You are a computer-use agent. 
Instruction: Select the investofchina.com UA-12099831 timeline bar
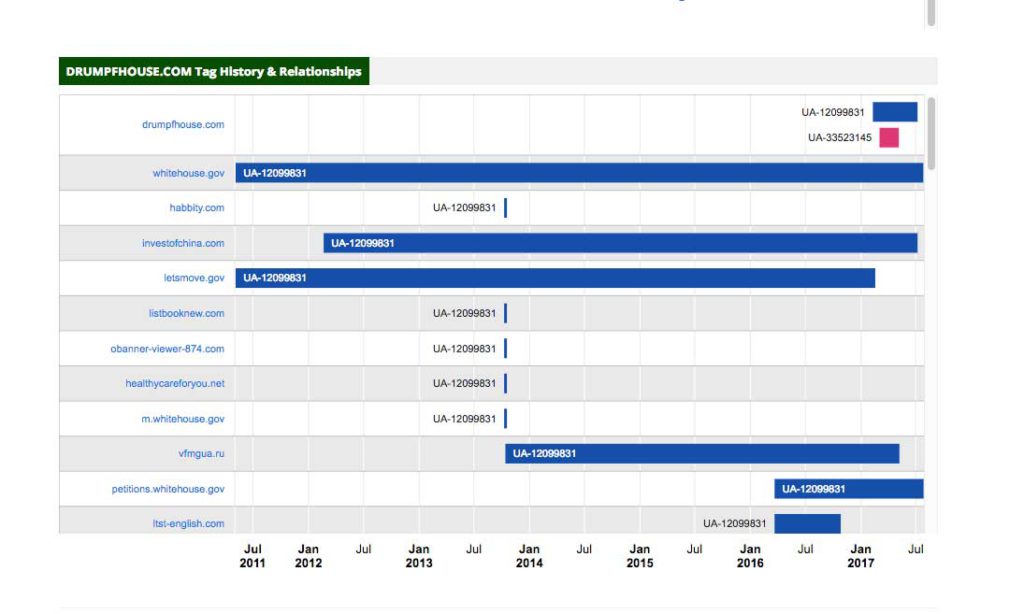click(620, 243)
